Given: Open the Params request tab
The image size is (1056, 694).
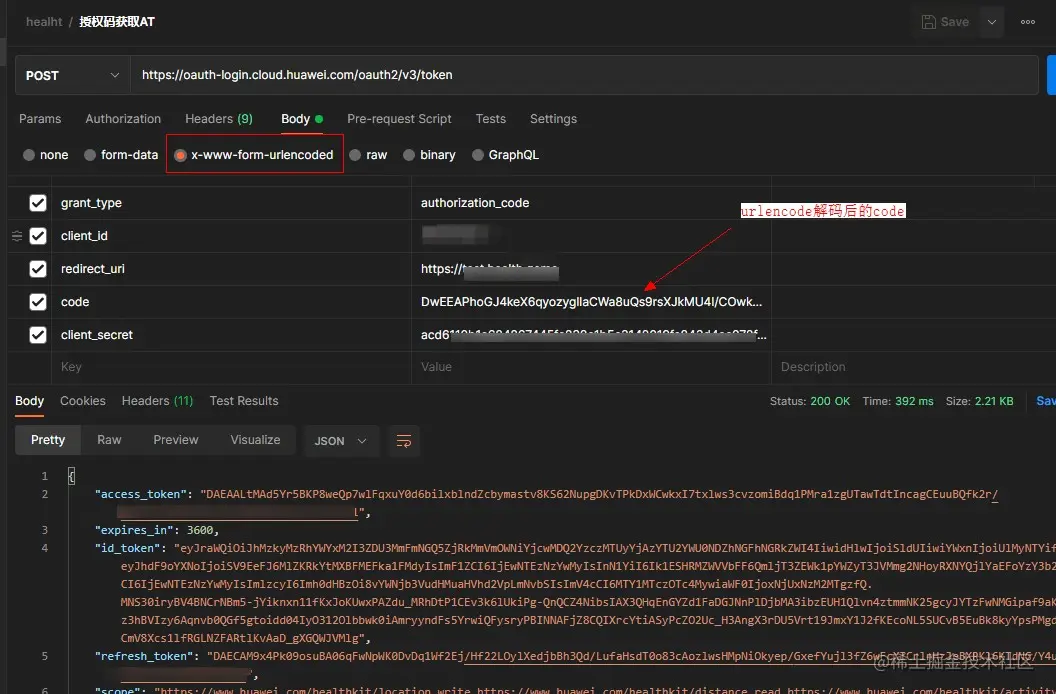Looking at the screenshot, I should click(40, 119).
